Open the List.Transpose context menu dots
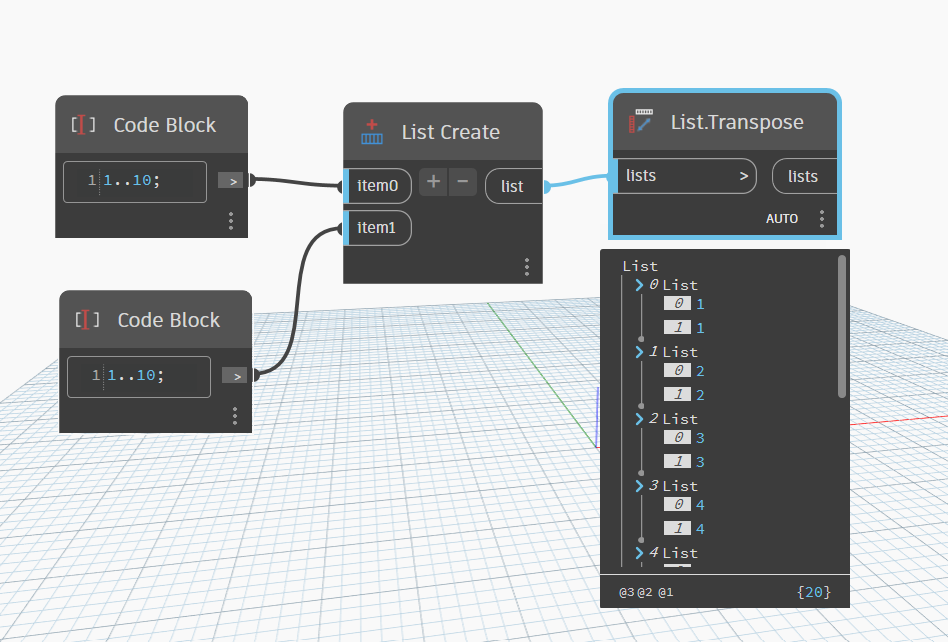 (822, 218)
